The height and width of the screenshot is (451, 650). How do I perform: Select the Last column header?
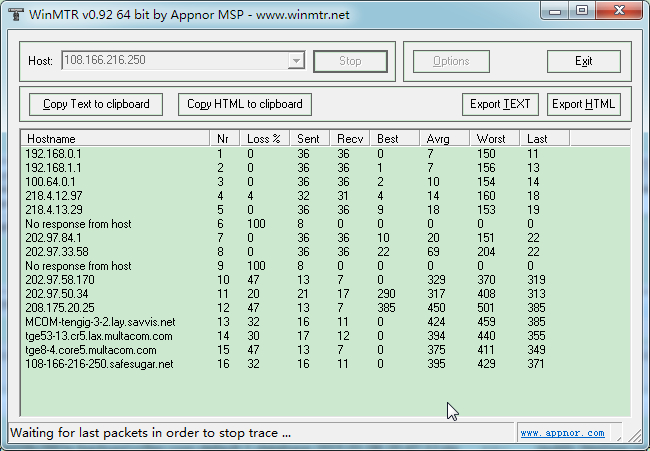[x=545, y=138]
